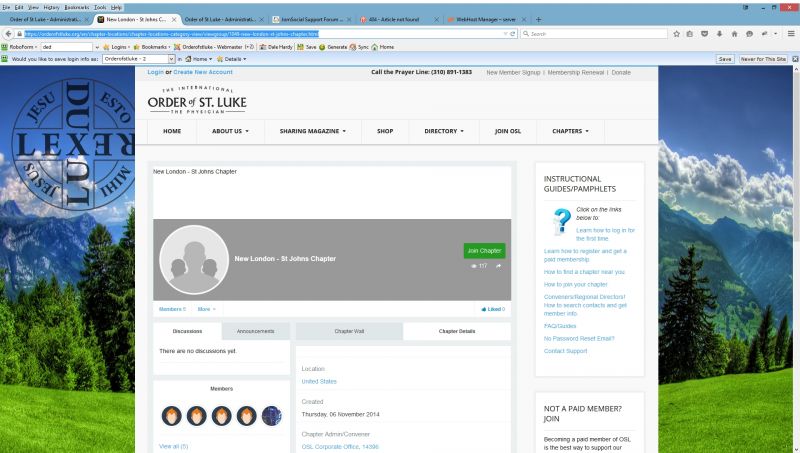This screenshot has width=800, height=453.
Task: Open a new browser tab
Action: [x=538, y=19]
